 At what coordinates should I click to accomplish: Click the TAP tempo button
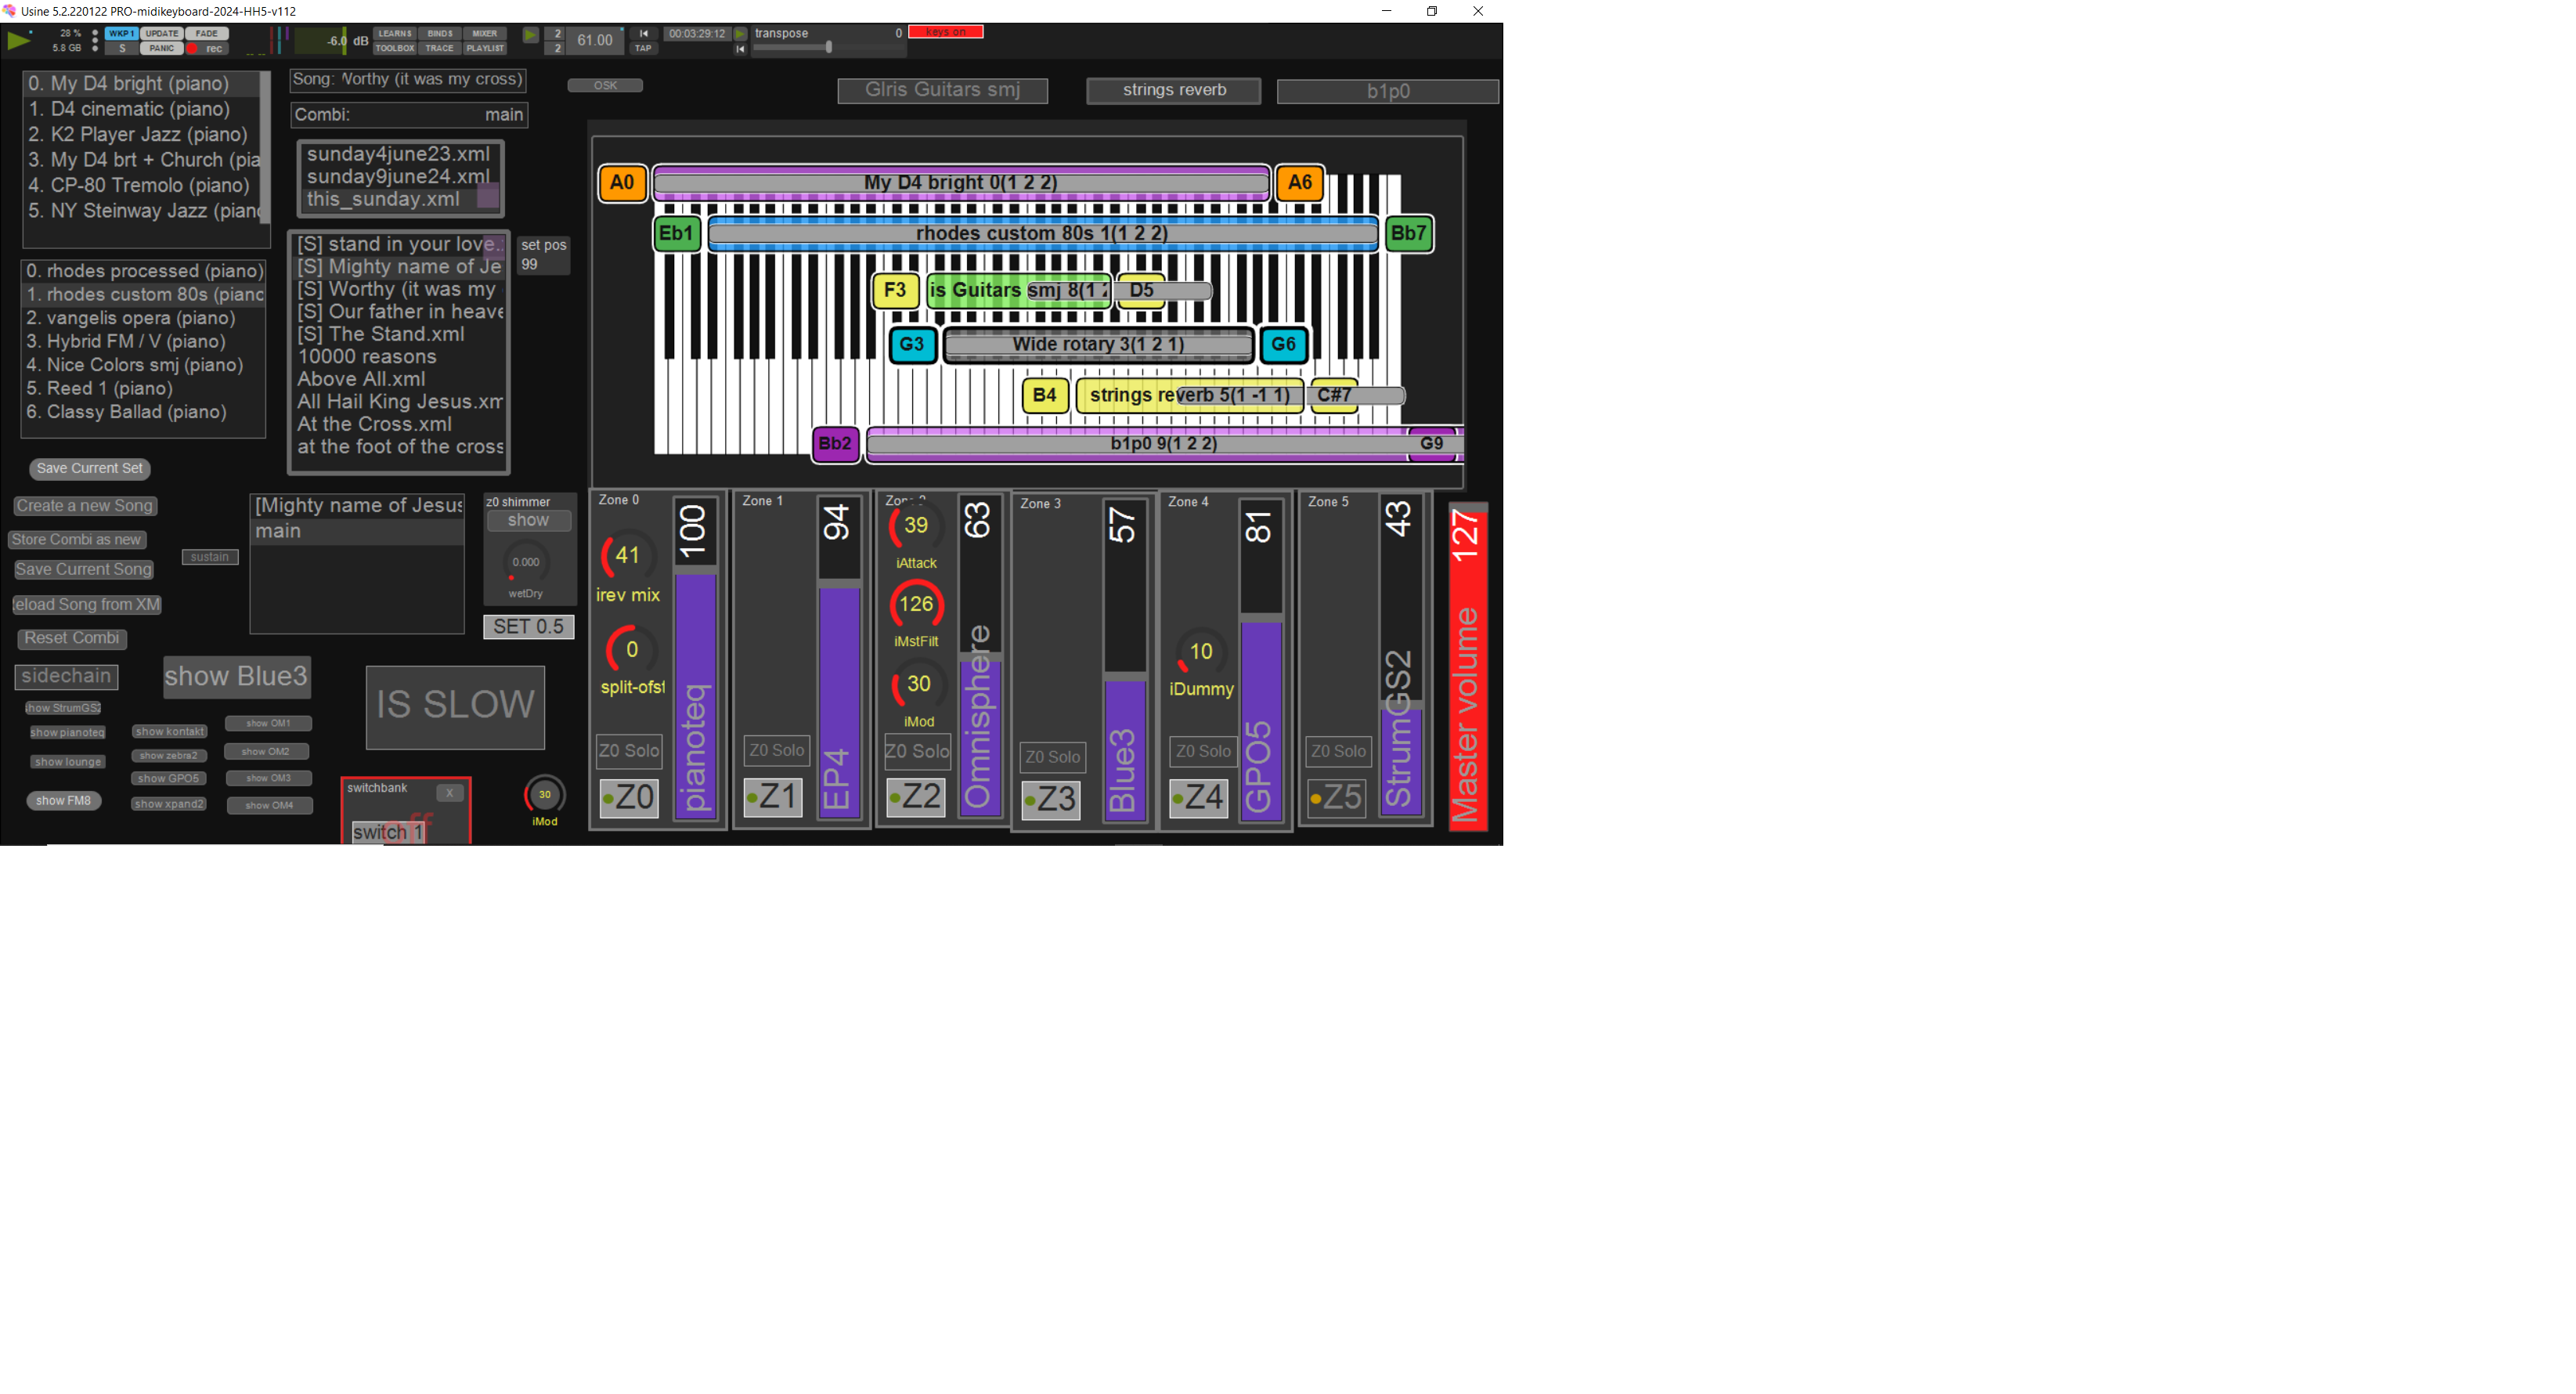[643, 48]
